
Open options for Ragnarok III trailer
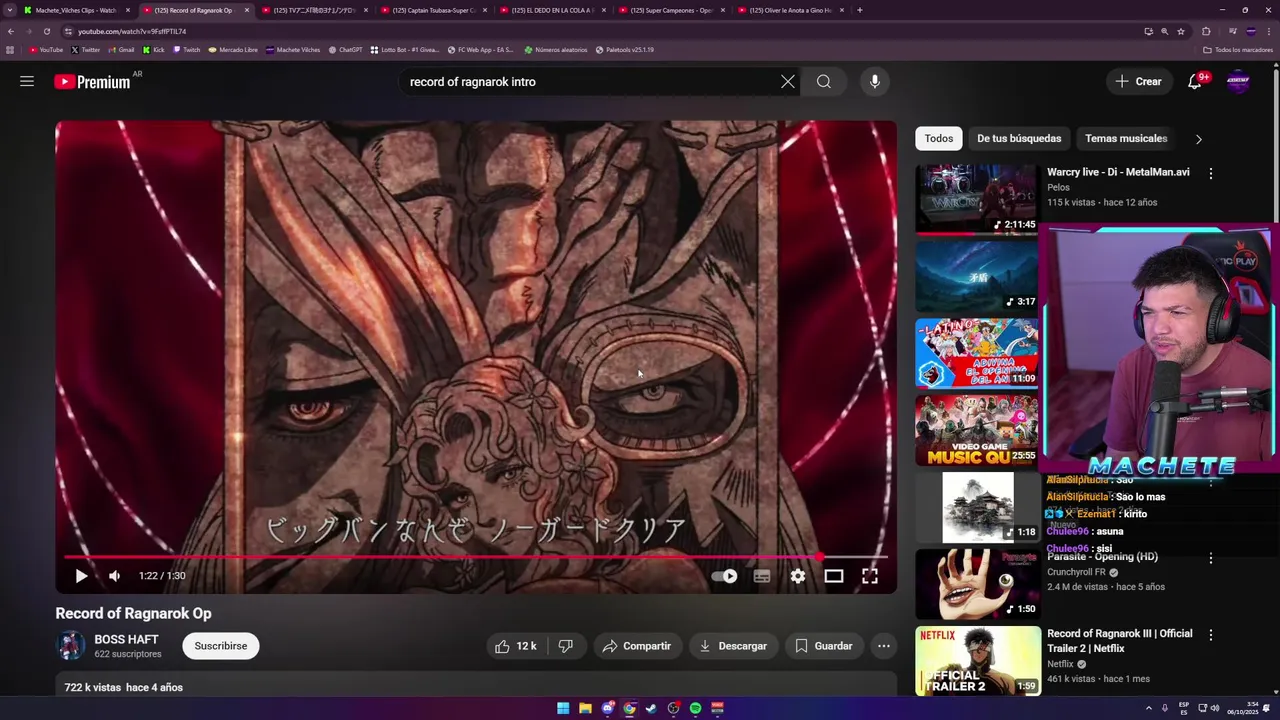[1210, 635]
